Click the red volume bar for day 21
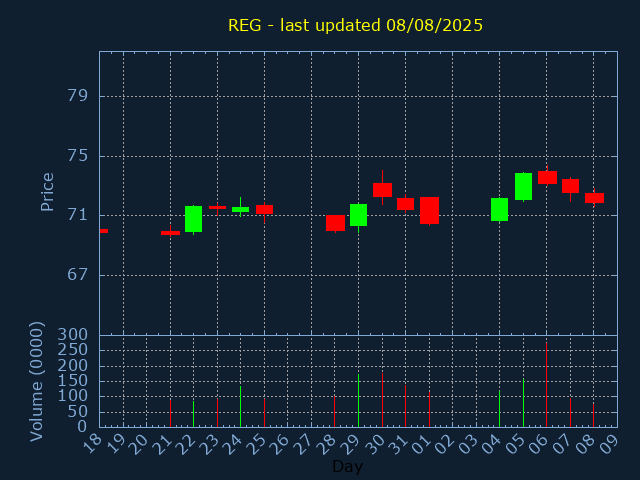Screen dimensions: 640x480 click(x=170, y=413)
